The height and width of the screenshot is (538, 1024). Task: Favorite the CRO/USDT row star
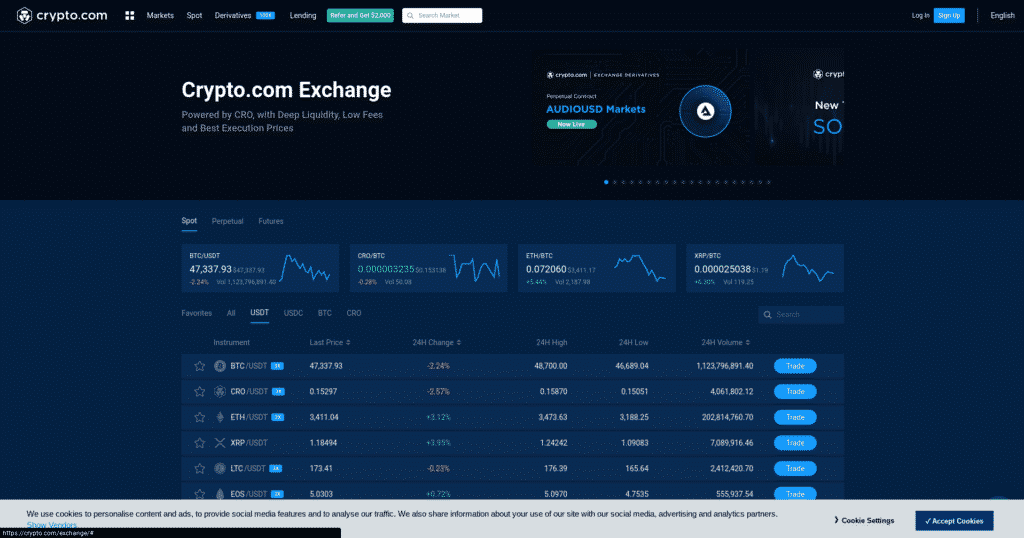(x=199, y=392)
